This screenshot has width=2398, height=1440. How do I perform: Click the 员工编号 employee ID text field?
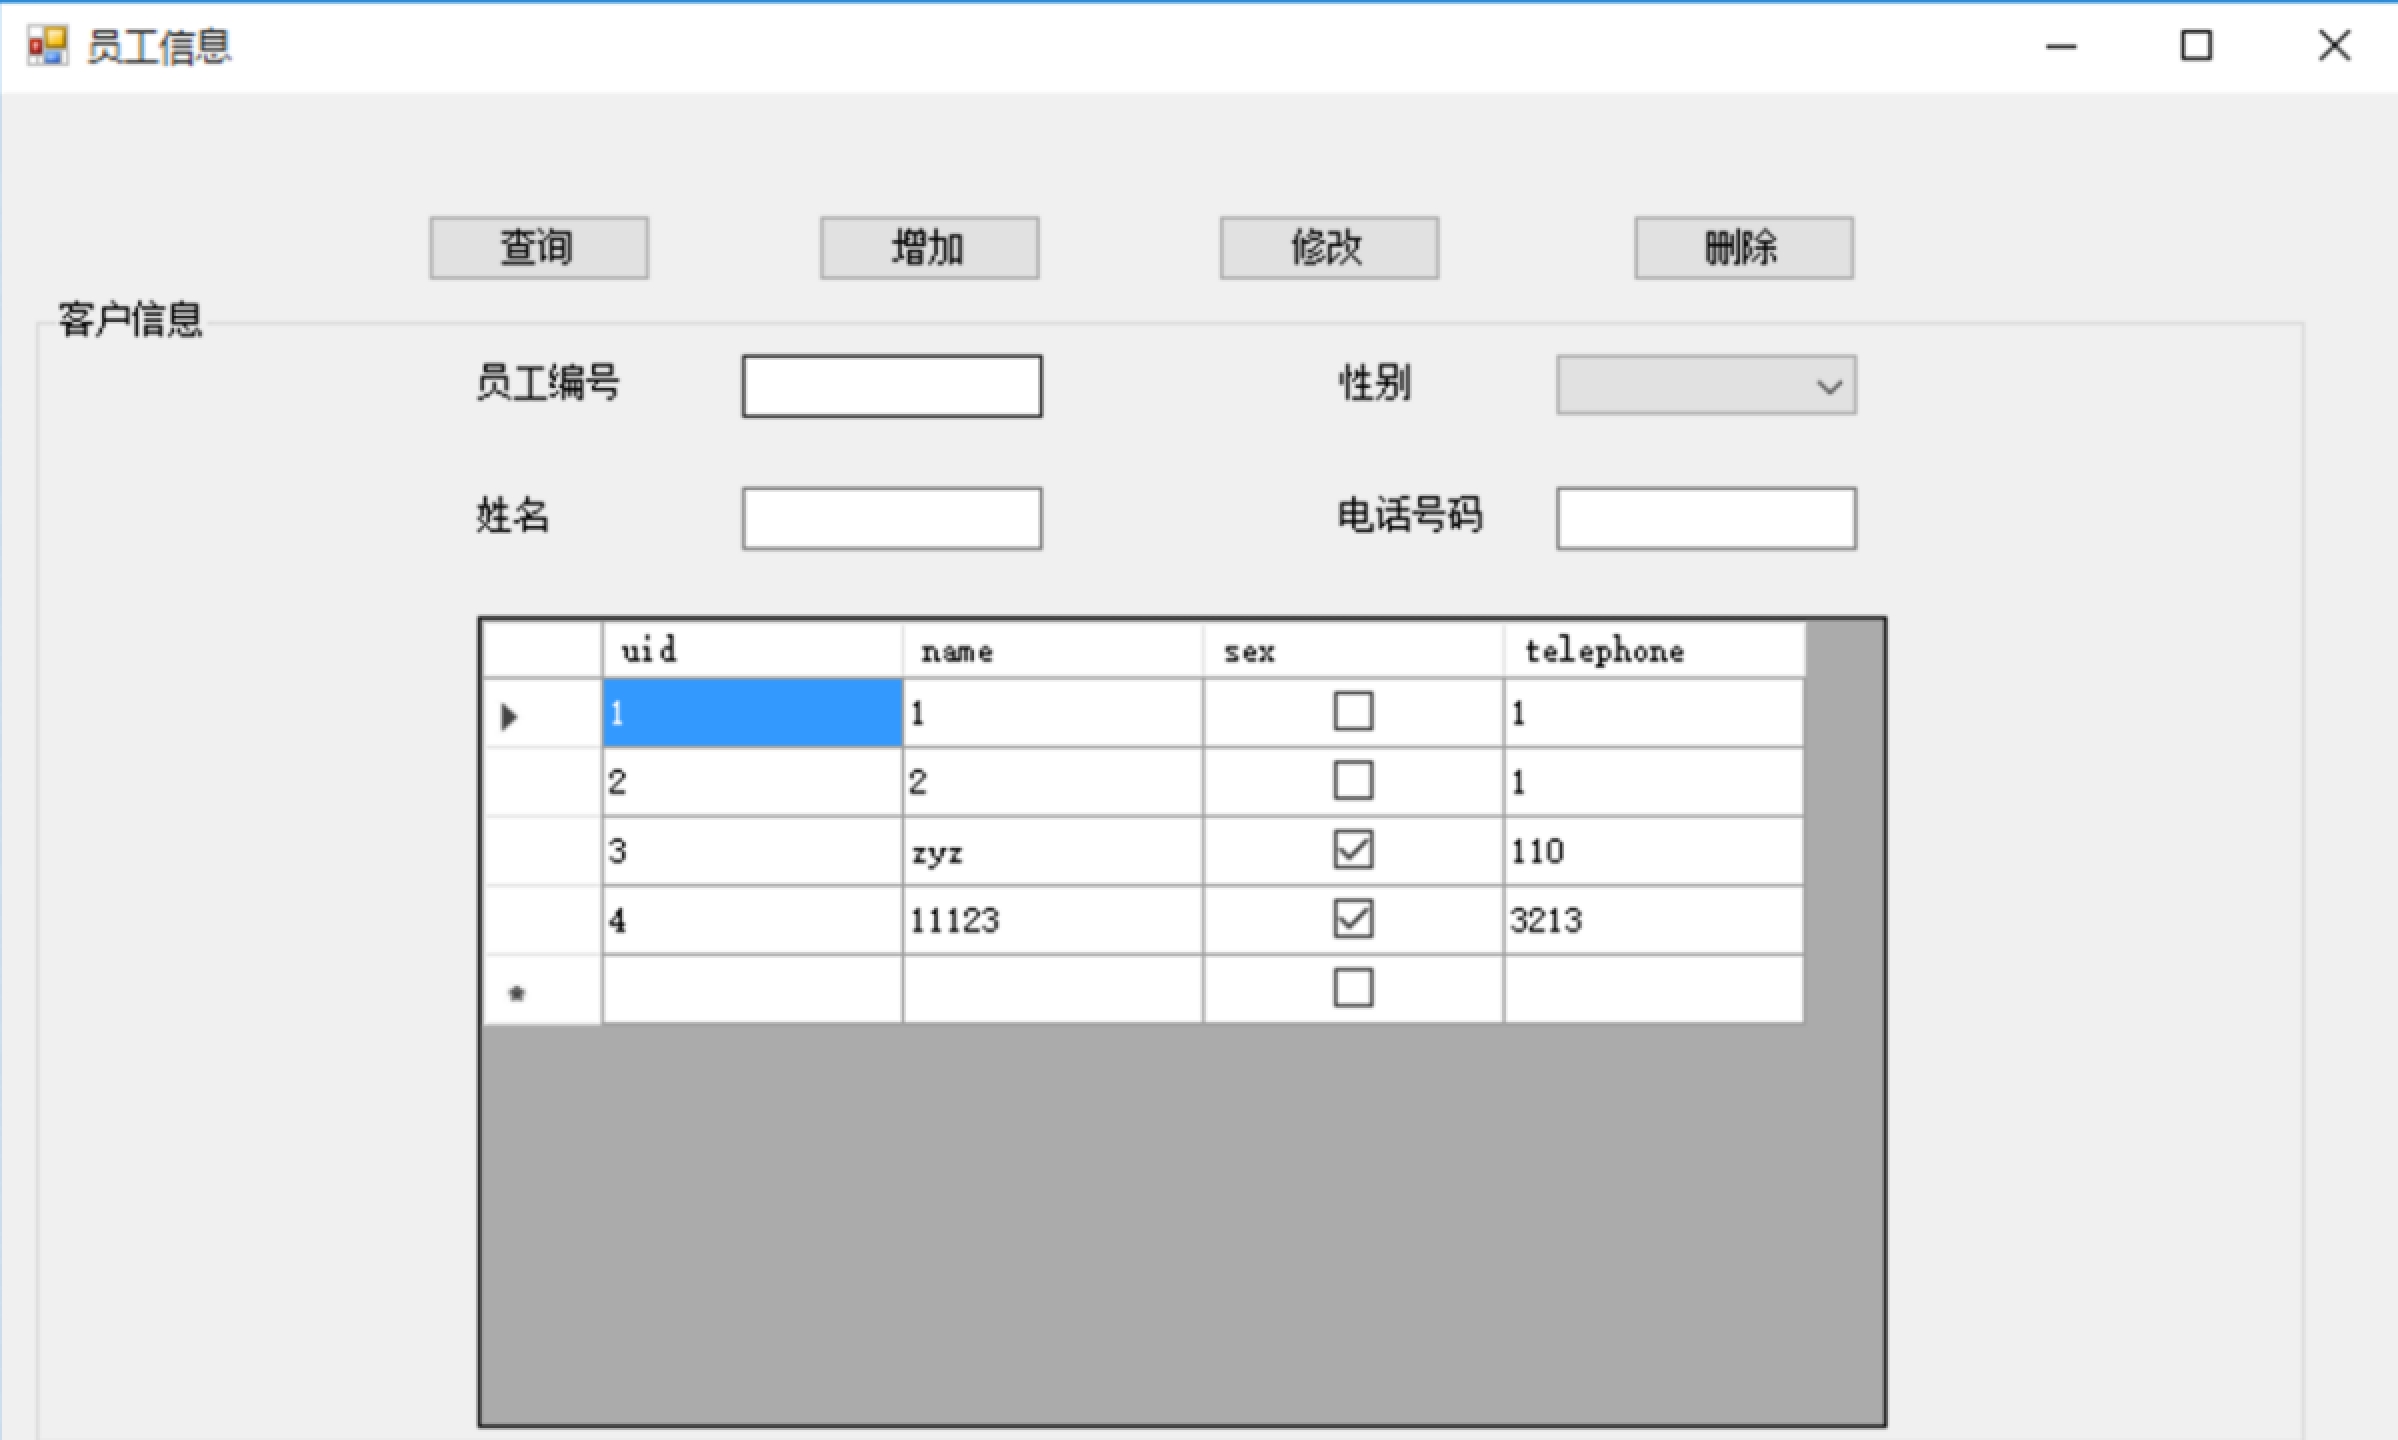point(891,386)
